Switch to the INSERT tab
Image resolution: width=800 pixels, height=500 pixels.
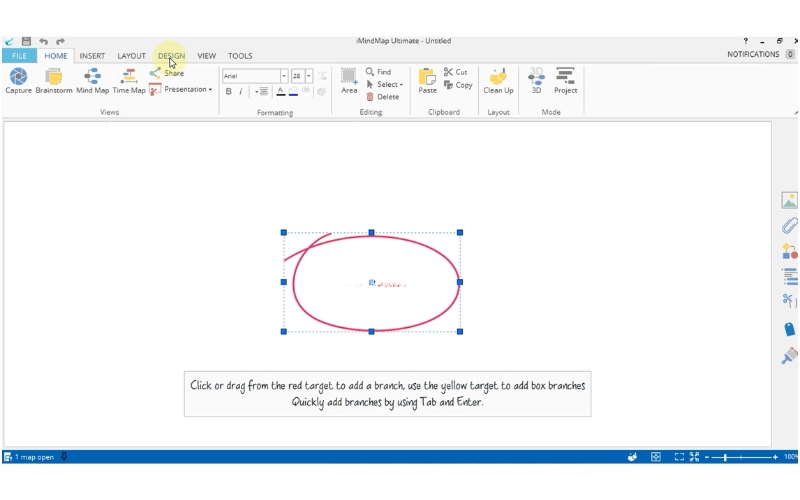click(x=92, y=56)
